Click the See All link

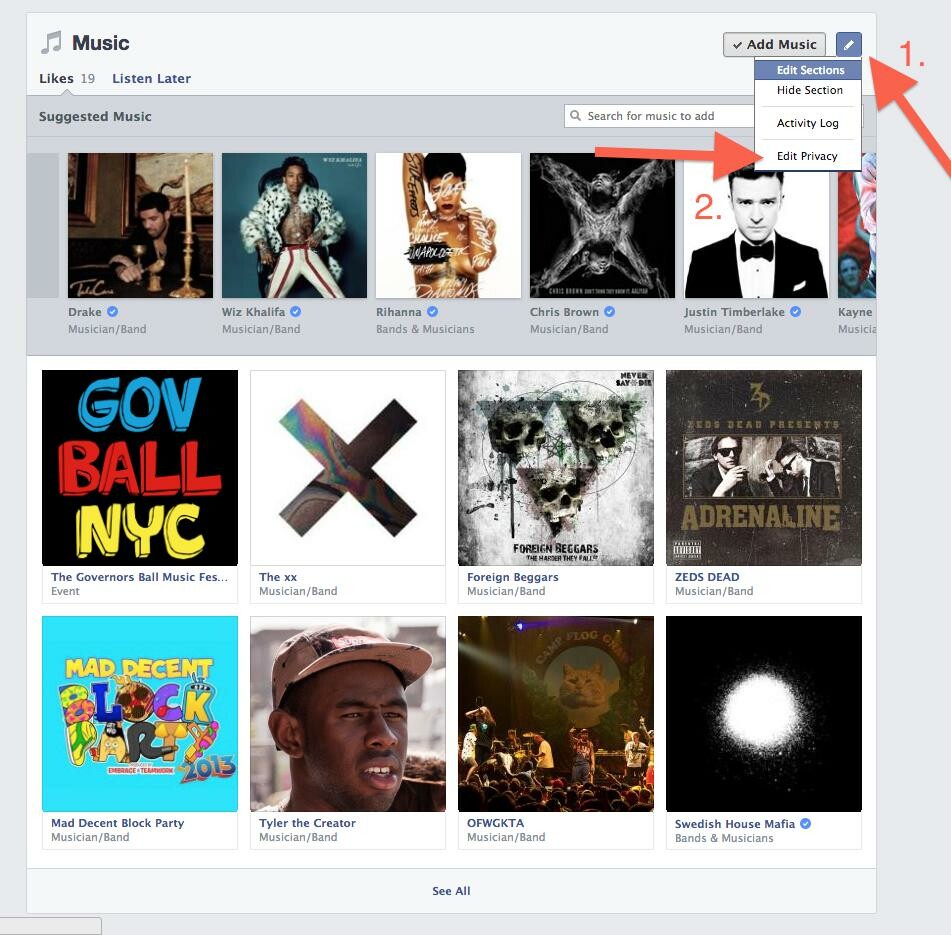coord(451,891)
